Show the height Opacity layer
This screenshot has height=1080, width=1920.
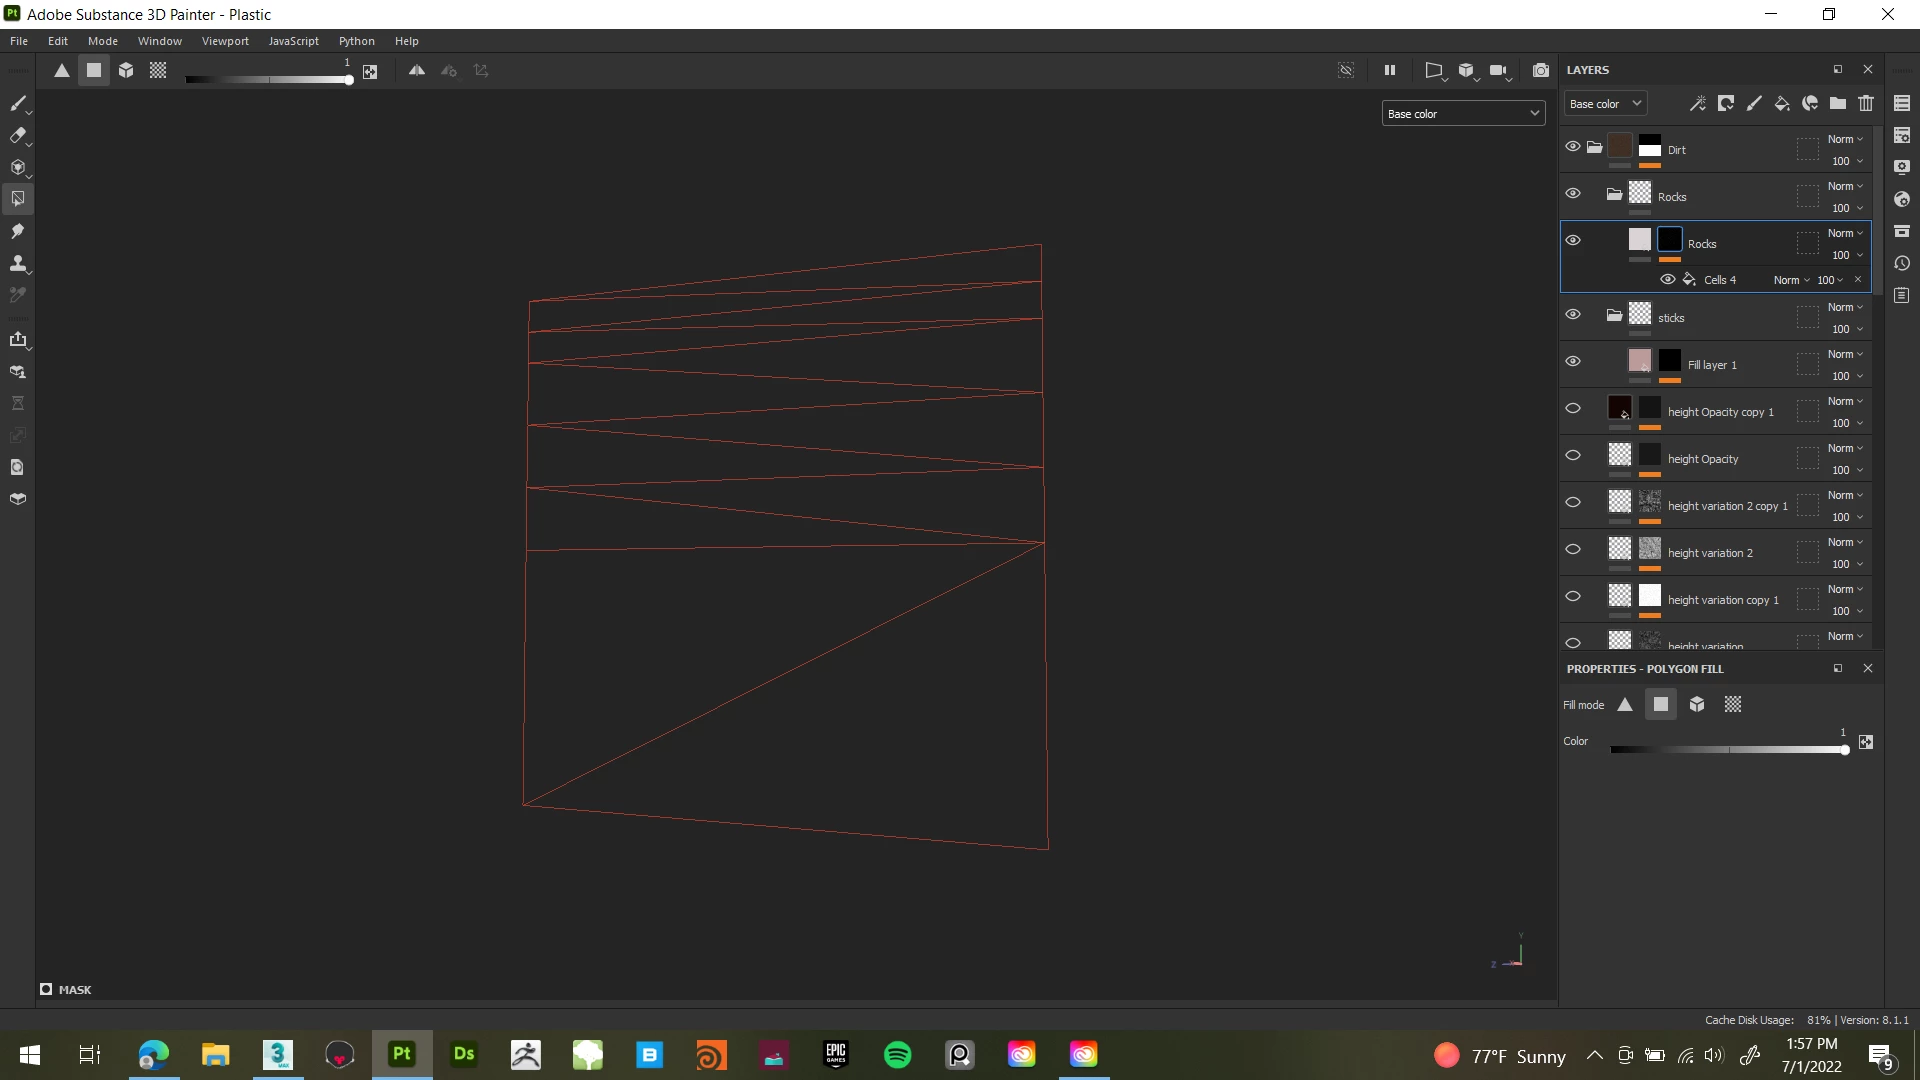pyautogui.click(x=1573, y=456)
